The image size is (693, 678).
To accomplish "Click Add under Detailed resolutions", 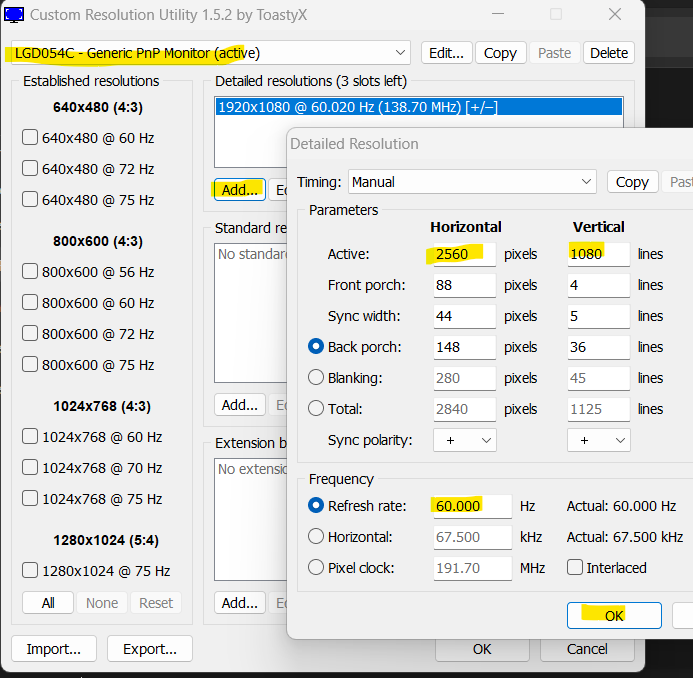I will (x=240, y=190).
